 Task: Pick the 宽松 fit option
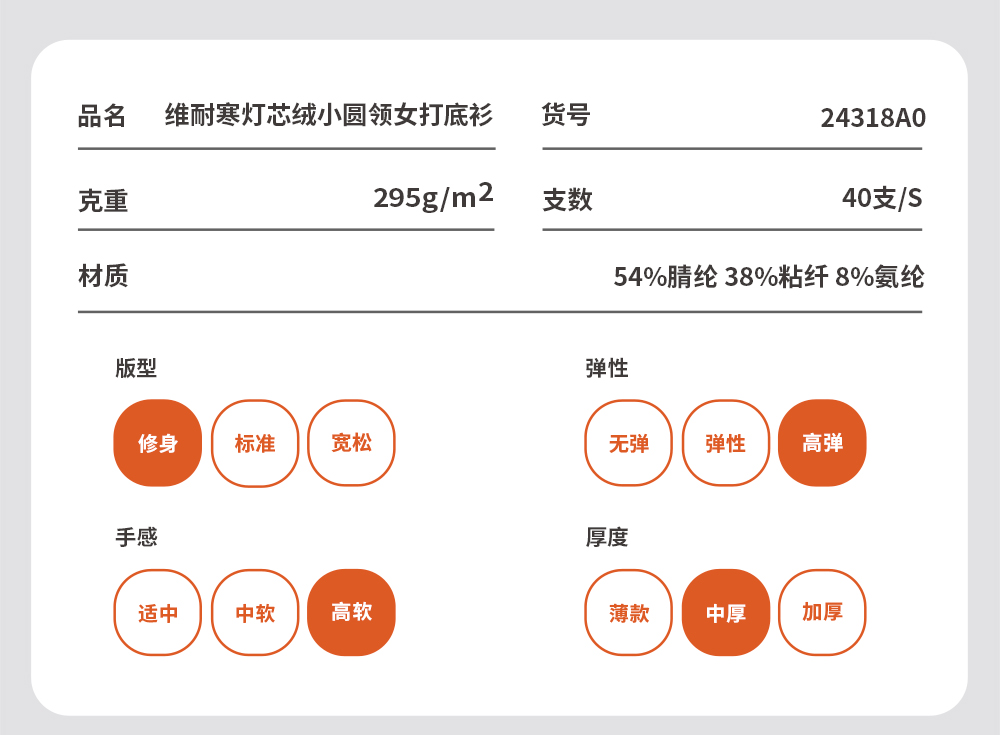point(352,443)
